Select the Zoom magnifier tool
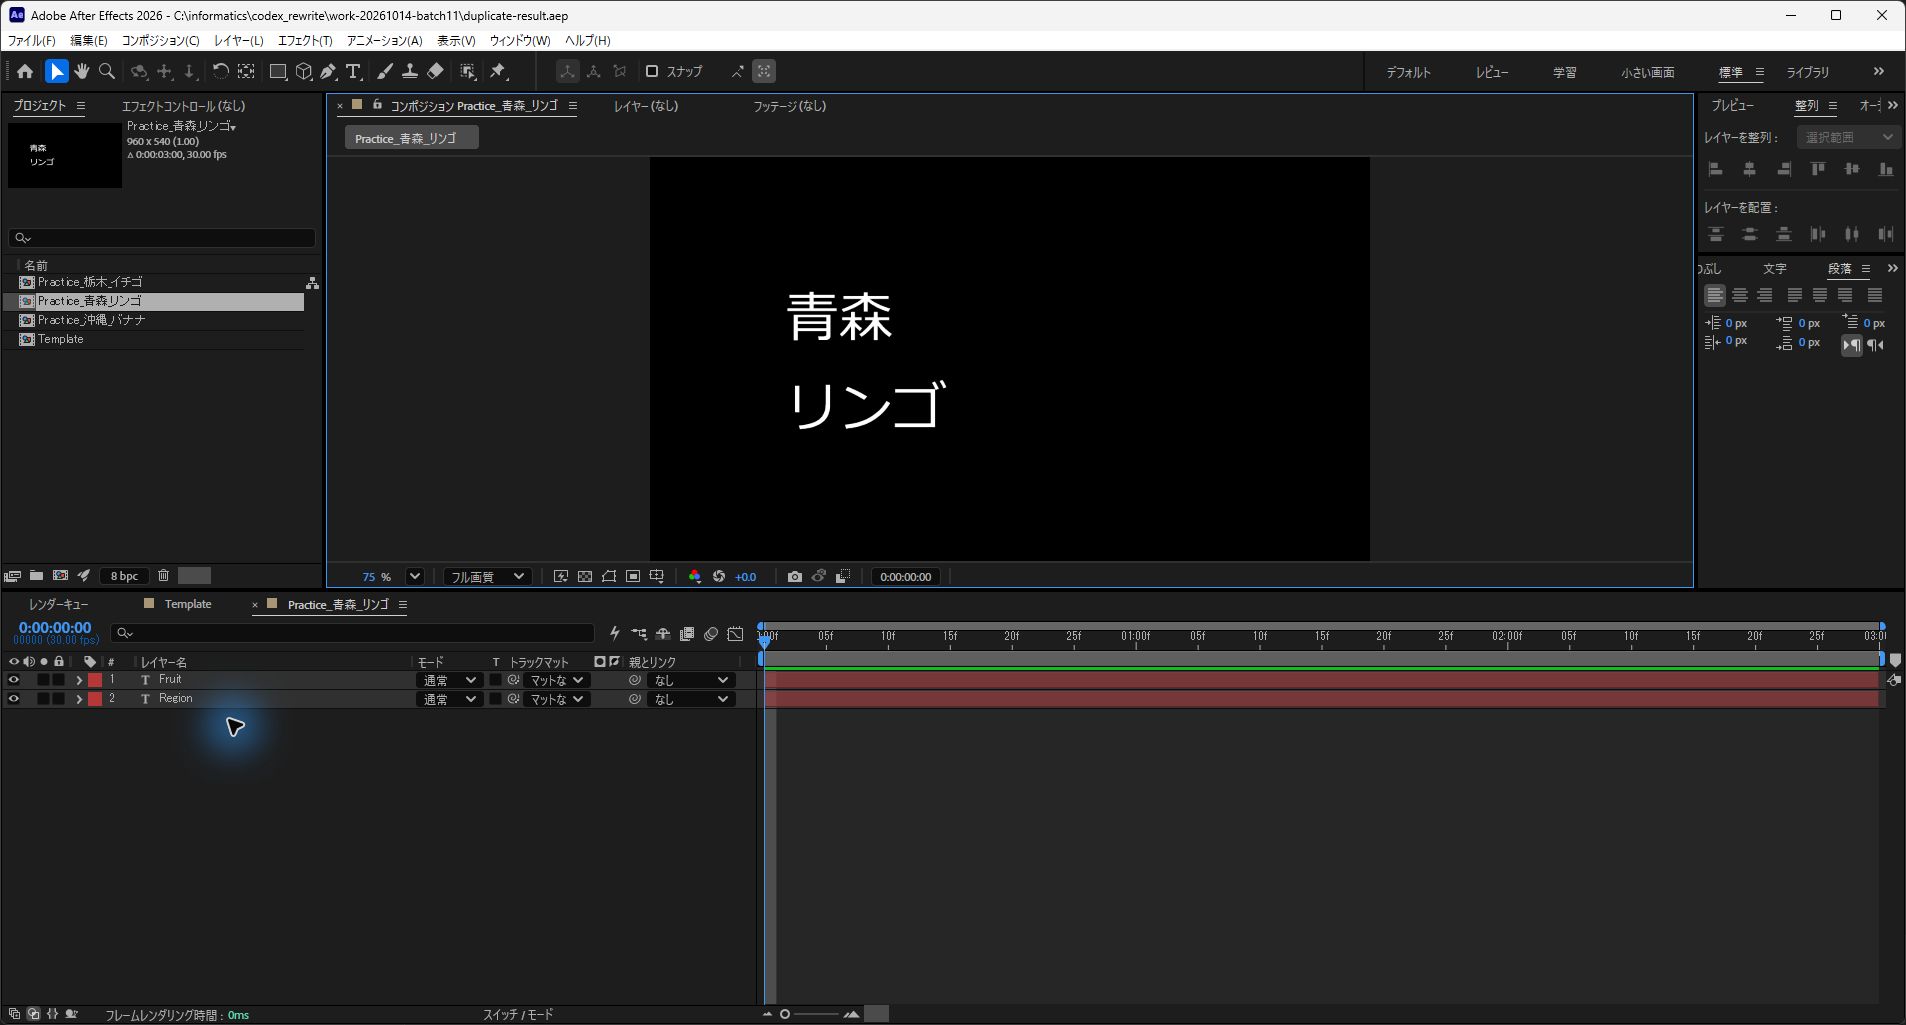 (107, 71)
